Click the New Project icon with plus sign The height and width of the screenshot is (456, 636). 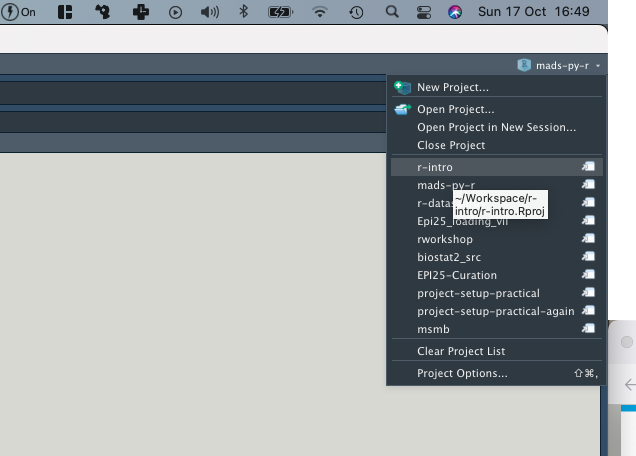pyautogui.click(x=402, y=88)
